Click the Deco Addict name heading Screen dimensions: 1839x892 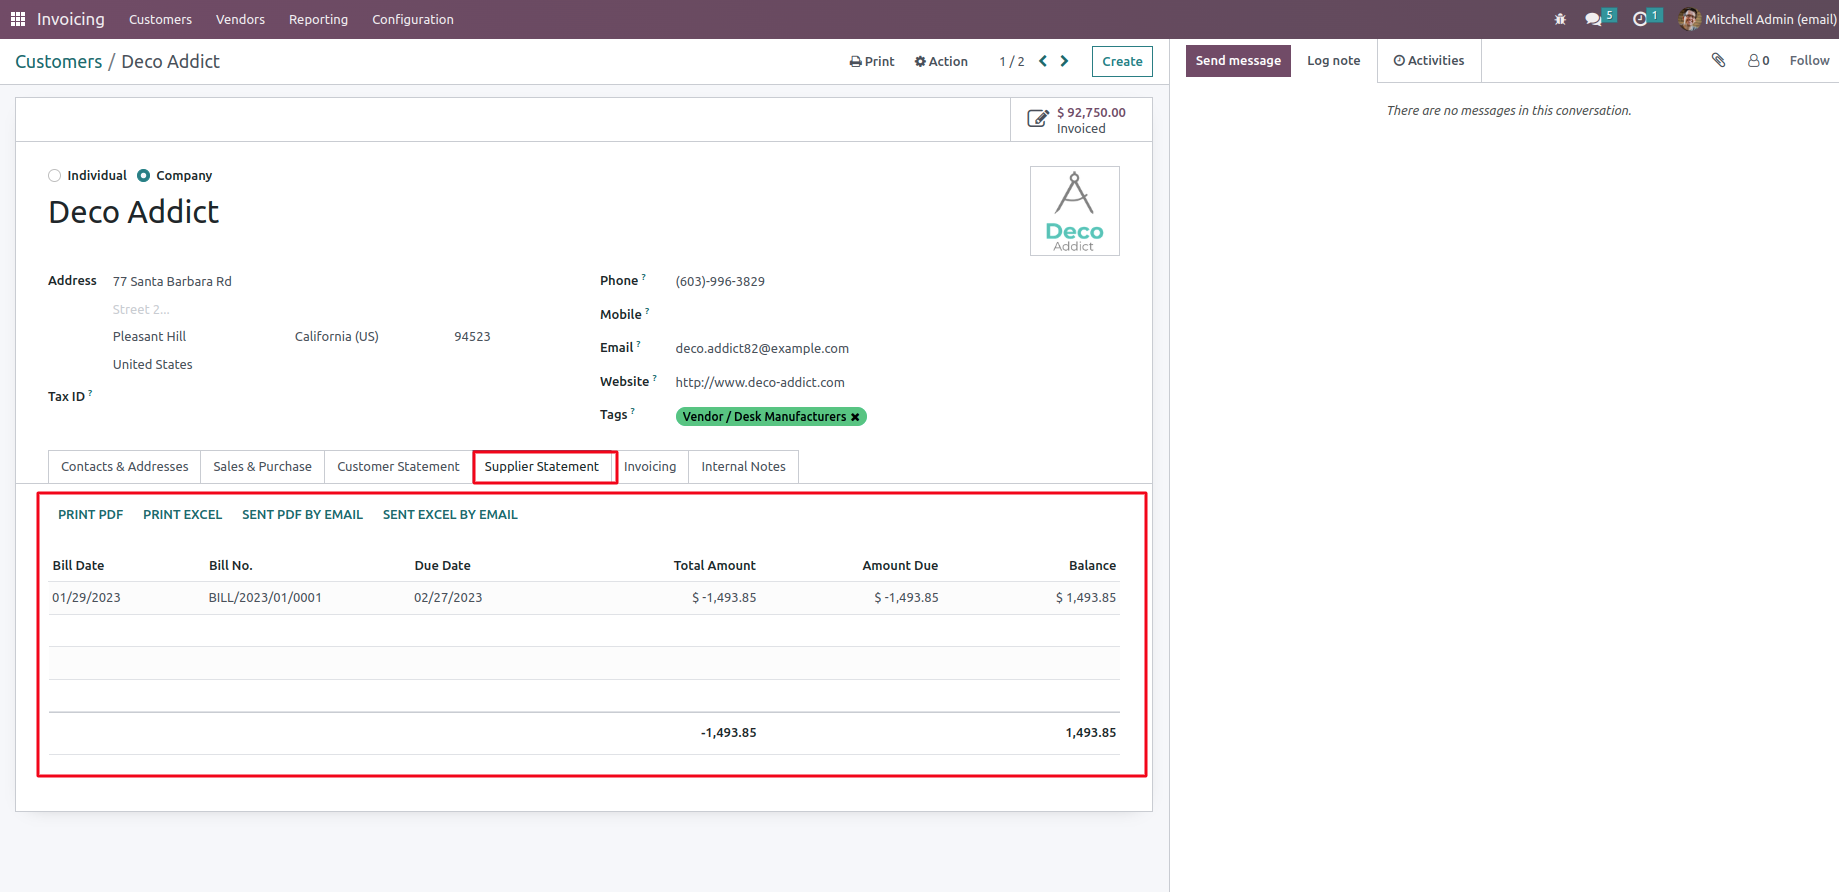point(134,212)
